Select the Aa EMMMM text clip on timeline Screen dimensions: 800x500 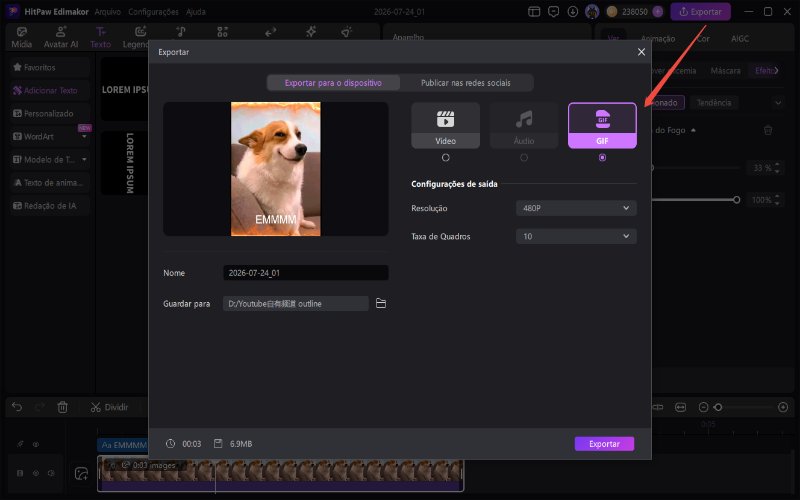[x=122, y=445]
